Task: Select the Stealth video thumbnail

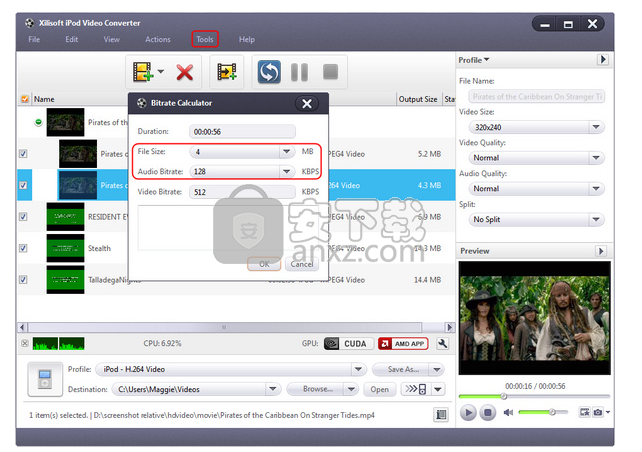Action: click(66, 248)
